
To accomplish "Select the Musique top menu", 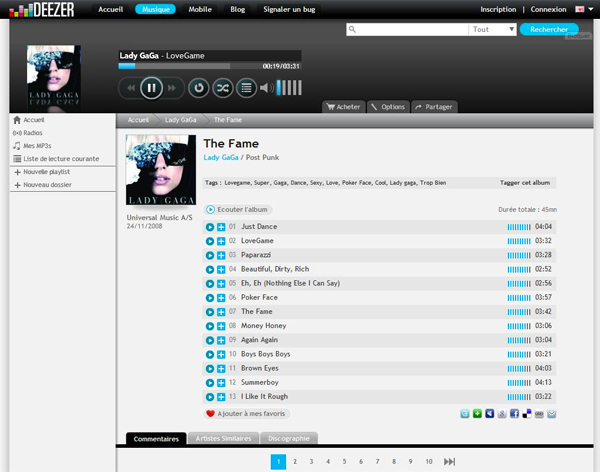I will tap(155, 9).
